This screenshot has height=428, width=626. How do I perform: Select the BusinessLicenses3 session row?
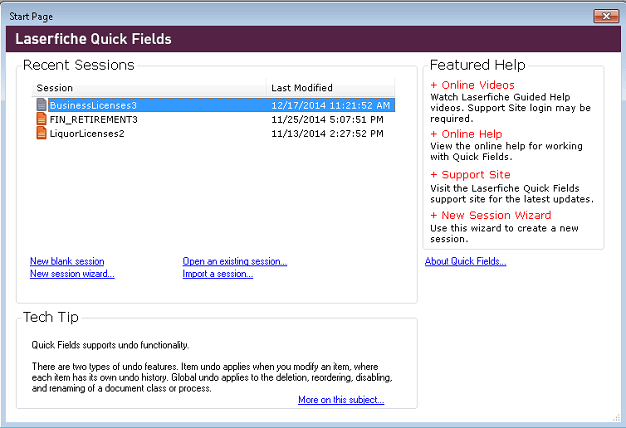pyautogui.click(x=216, y=105)
